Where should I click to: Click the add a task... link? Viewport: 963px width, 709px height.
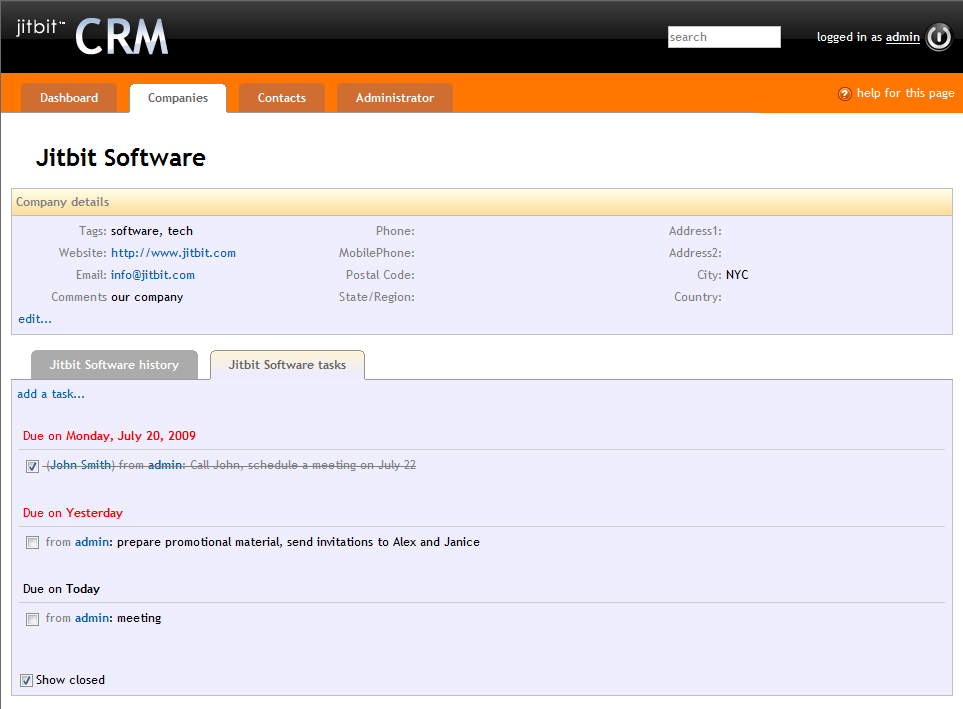[51, 394]
